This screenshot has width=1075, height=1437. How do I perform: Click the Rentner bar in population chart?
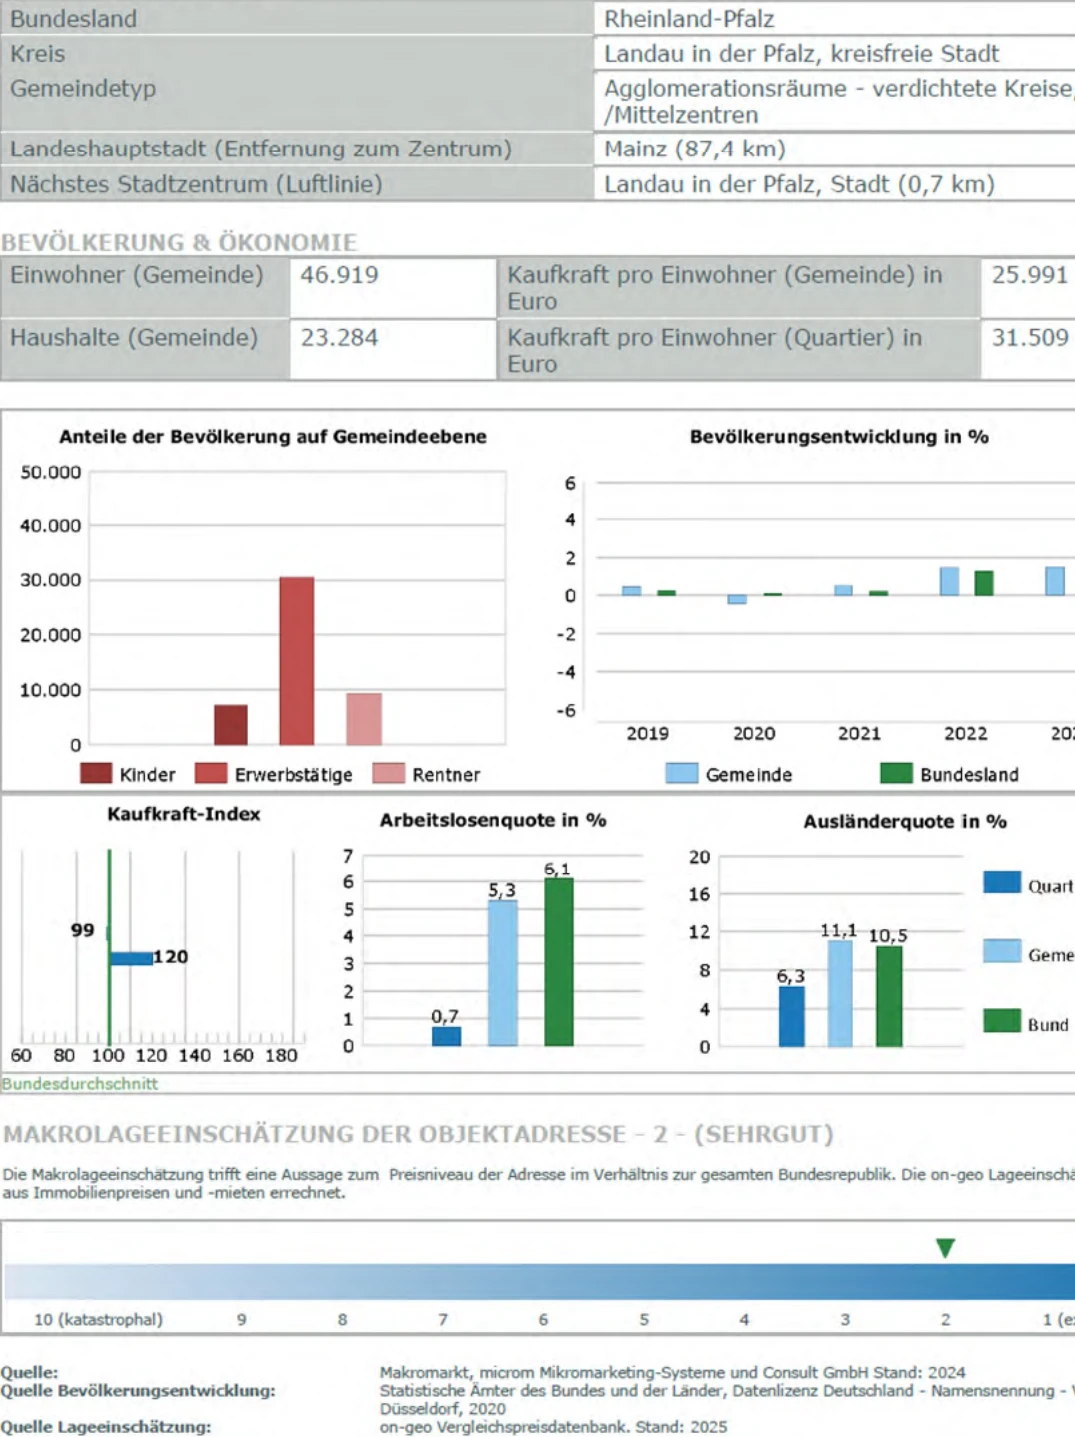364,719
